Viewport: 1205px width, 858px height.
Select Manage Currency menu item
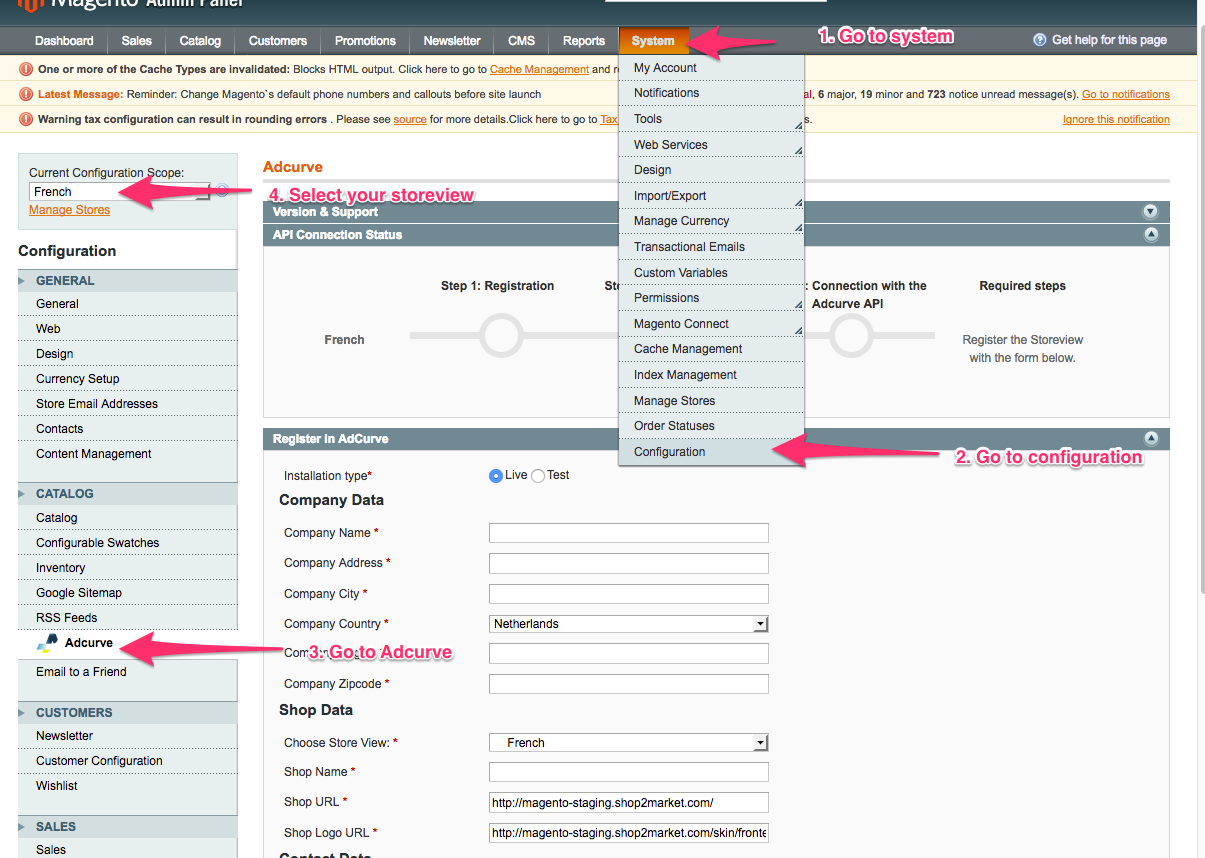coord(711,221)
